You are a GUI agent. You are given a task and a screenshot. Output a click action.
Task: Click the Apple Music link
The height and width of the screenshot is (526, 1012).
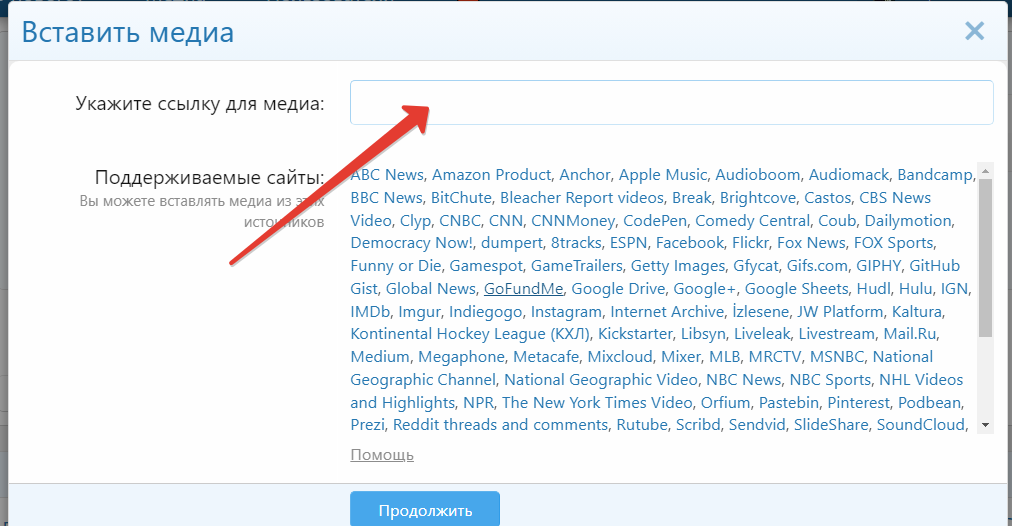662,175
